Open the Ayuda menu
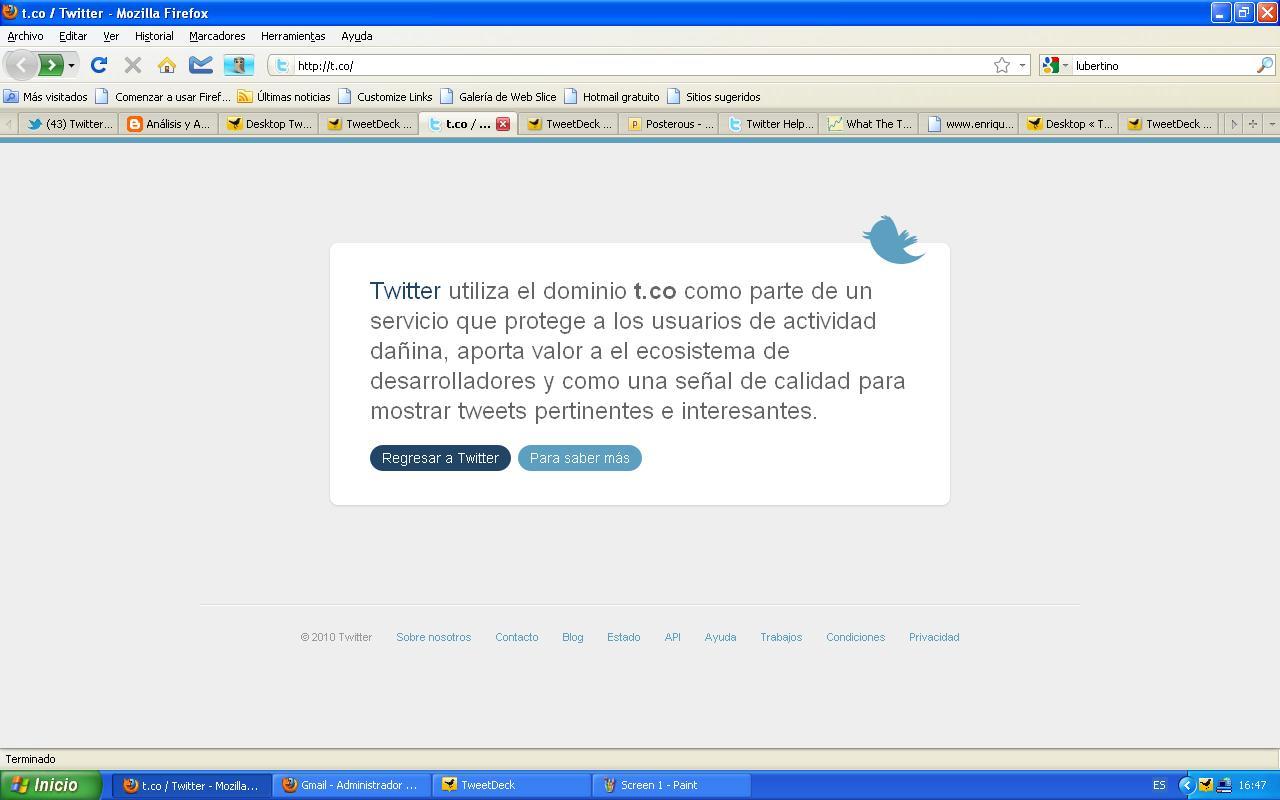The height and width of the screenshot is (800, 1280). [x=356, y=36]
